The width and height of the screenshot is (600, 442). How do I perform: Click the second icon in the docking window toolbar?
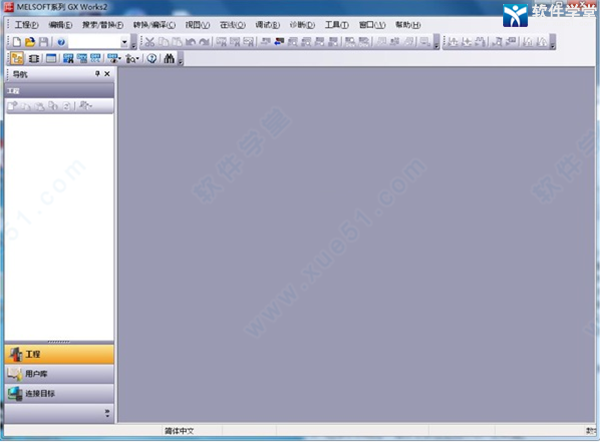pos(33,59)
